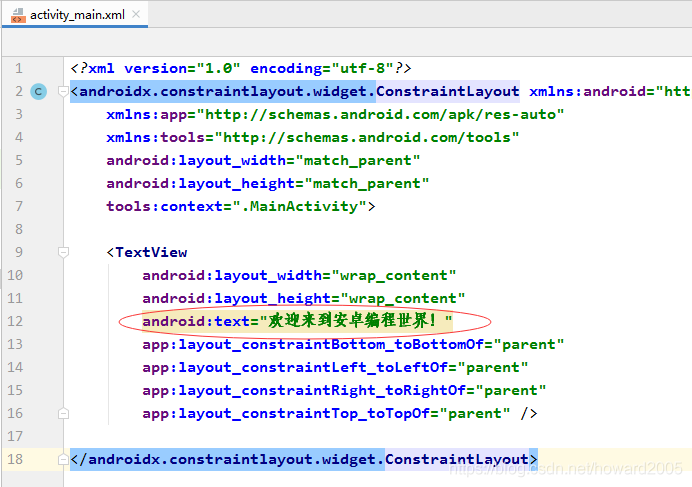Toggle the fold end marker on line 16

point(63,413)
